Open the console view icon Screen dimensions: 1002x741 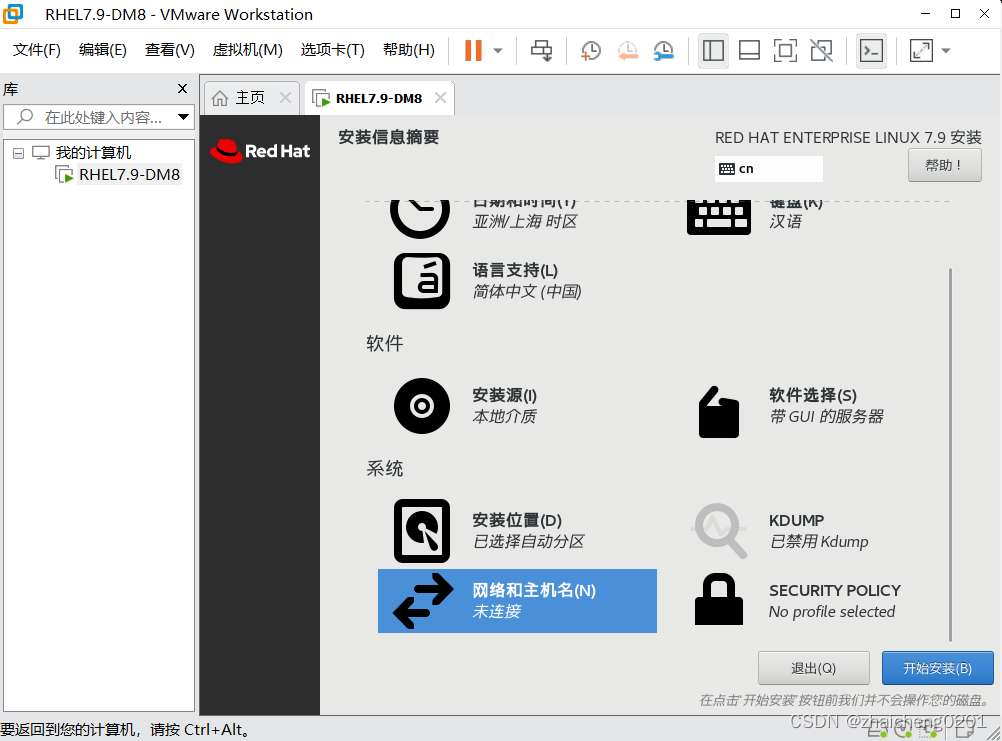coord(872,50)
